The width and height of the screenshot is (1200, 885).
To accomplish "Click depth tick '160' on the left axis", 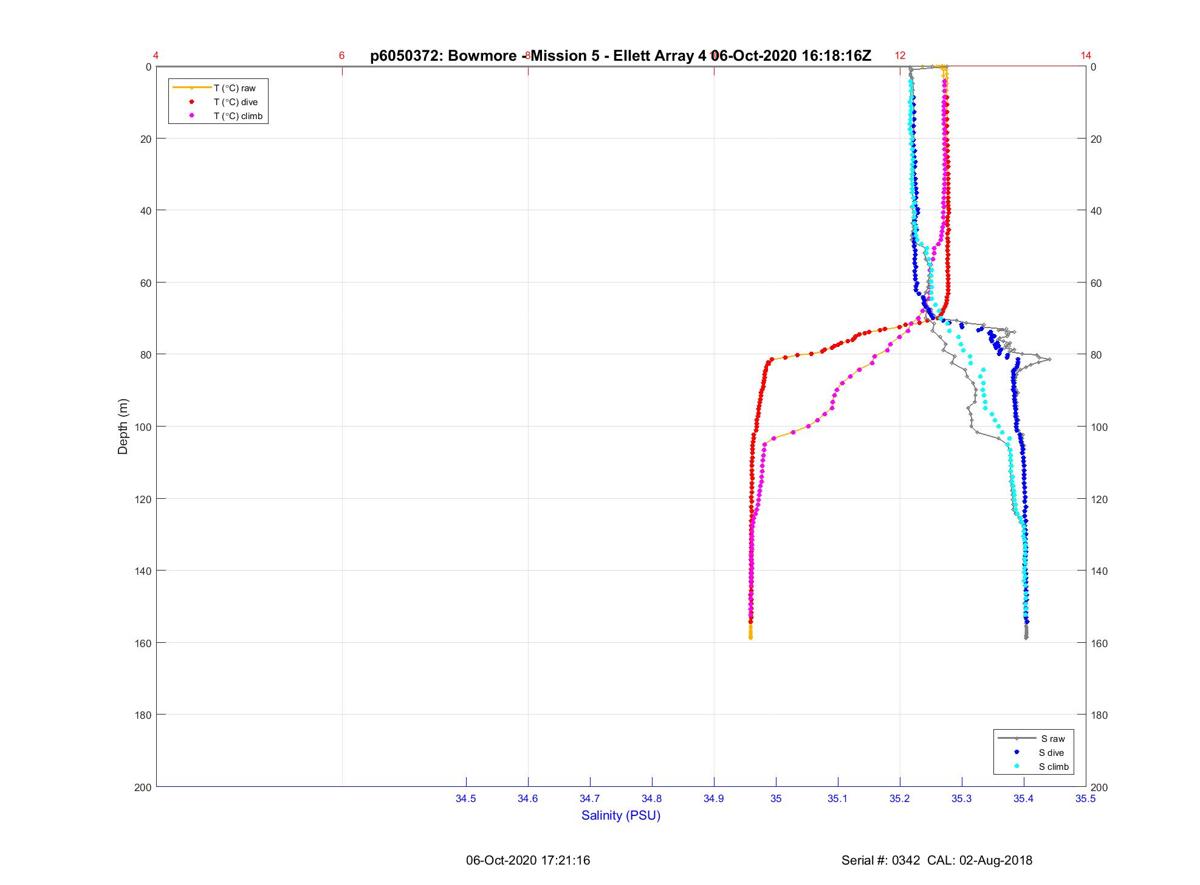I will pos(142,643).
